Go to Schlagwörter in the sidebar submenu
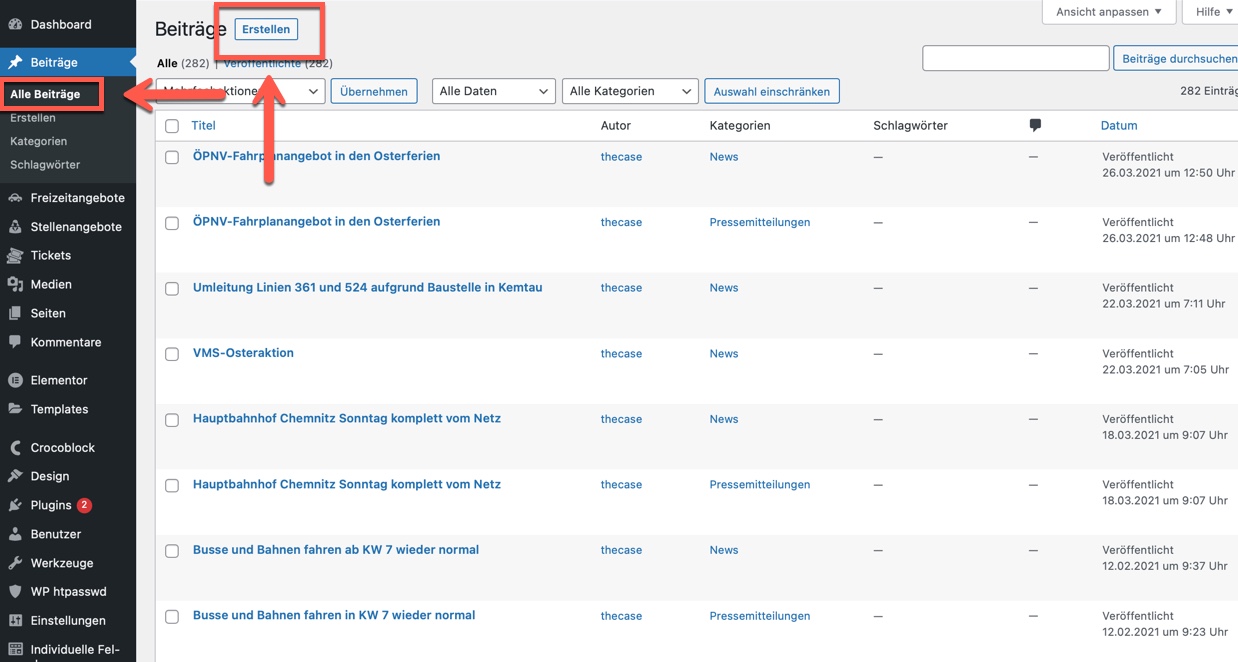Screen dimensions: 1238x662 45,164
